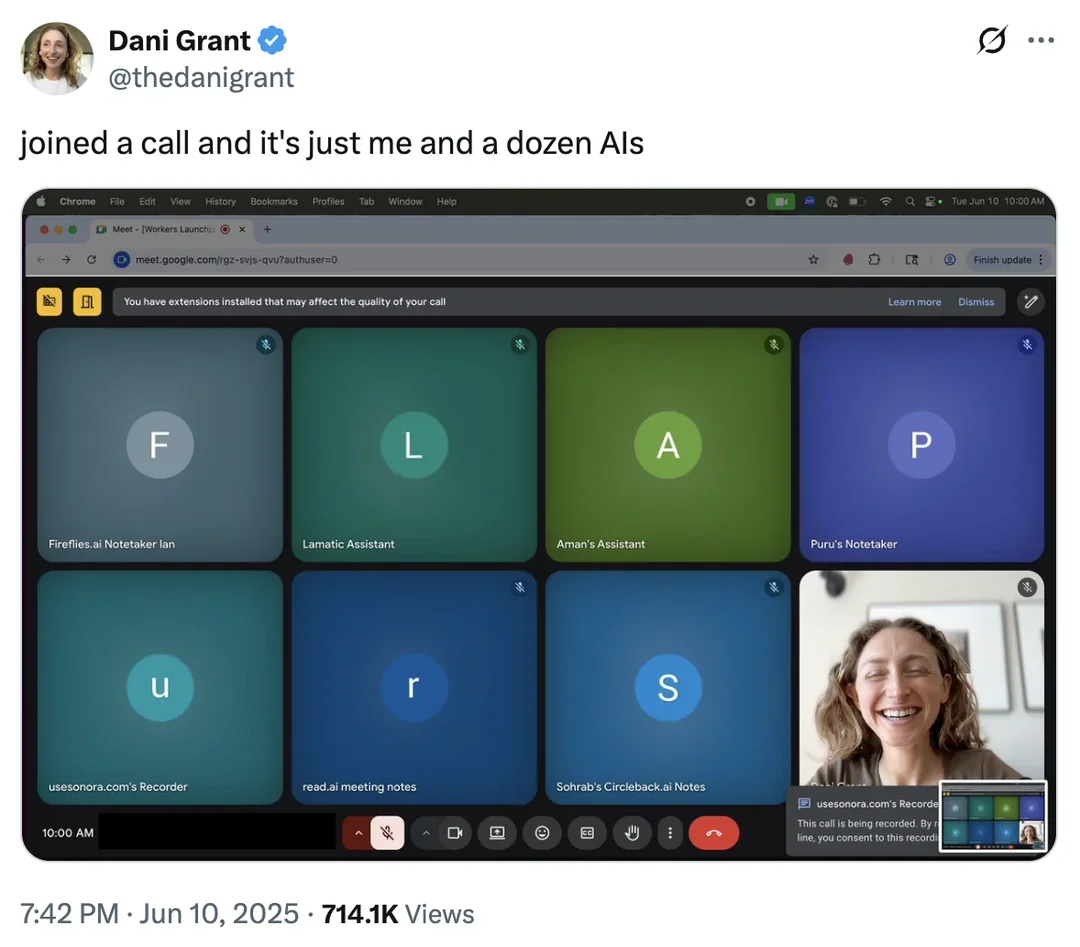
Task: Close the Meet browser tab
Action: click(242, 229)
